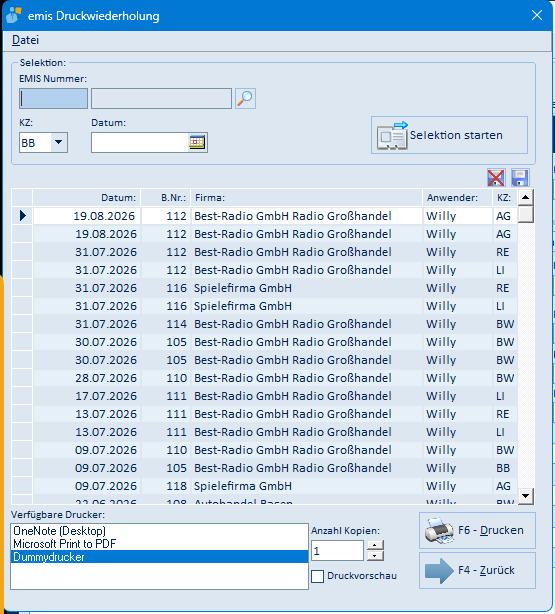Click the arrow icon F4 - Zurück
The height and width of the screenshot is (614, 555).
pyautogui.click(x=439, y=571)
